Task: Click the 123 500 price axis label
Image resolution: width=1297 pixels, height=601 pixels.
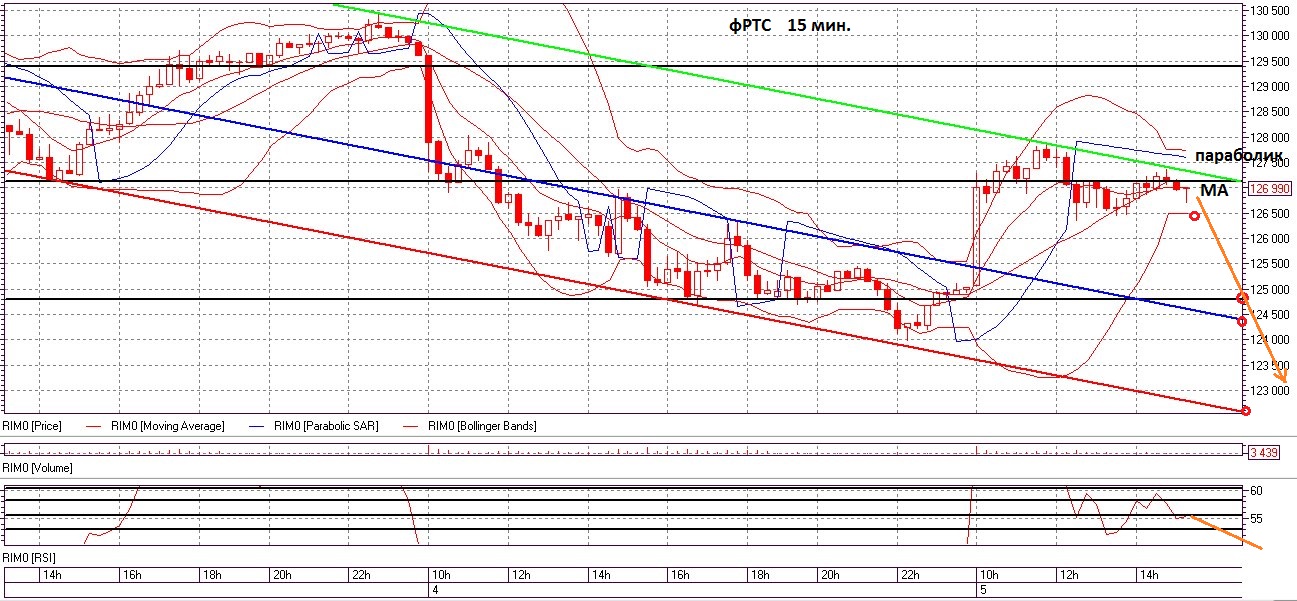Action: (1270, 366)
